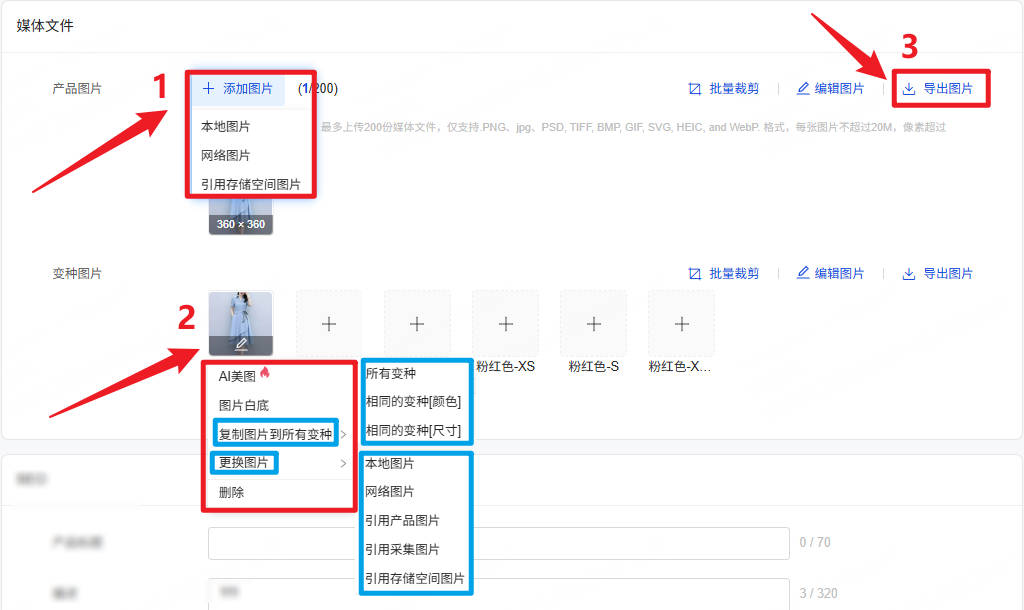Choose 本地图片 in 更换图片 submenu
The height and width of the screenshot is (610, 1024).
pos(389,463)
